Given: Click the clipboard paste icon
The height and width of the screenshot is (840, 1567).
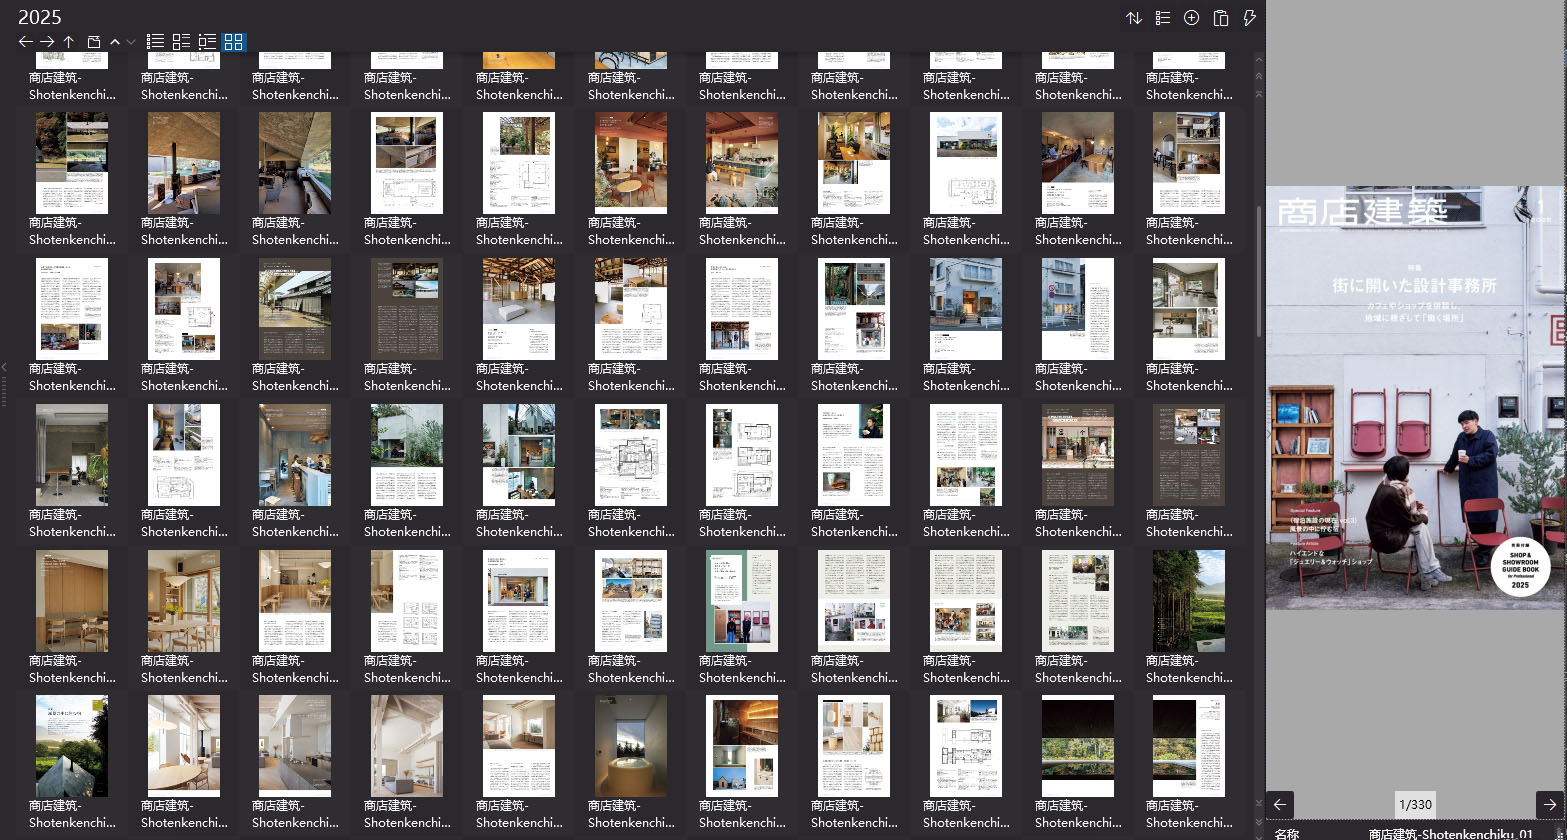Looking at the screenshot, I should tap(1220, 18).
